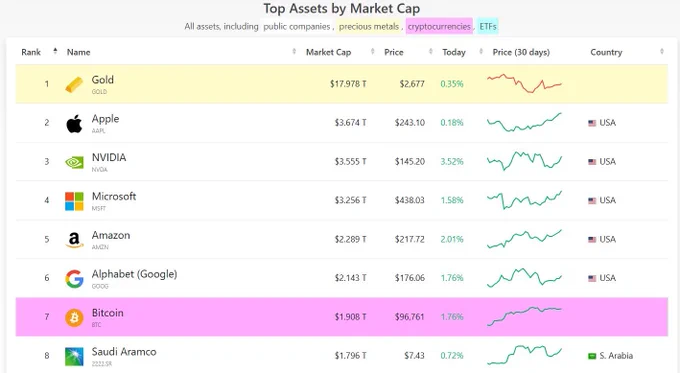
Task: Open the cryptocurrencies category link
Action: (x=439, y=26)
